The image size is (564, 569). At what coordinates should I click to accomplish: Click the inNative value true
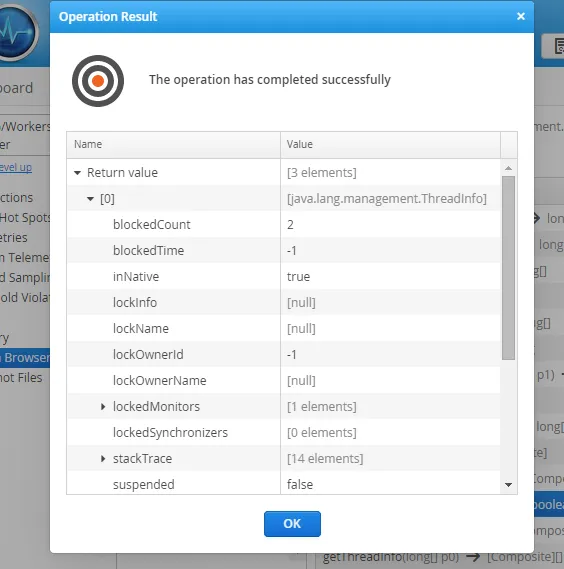[x=298, y=277]
